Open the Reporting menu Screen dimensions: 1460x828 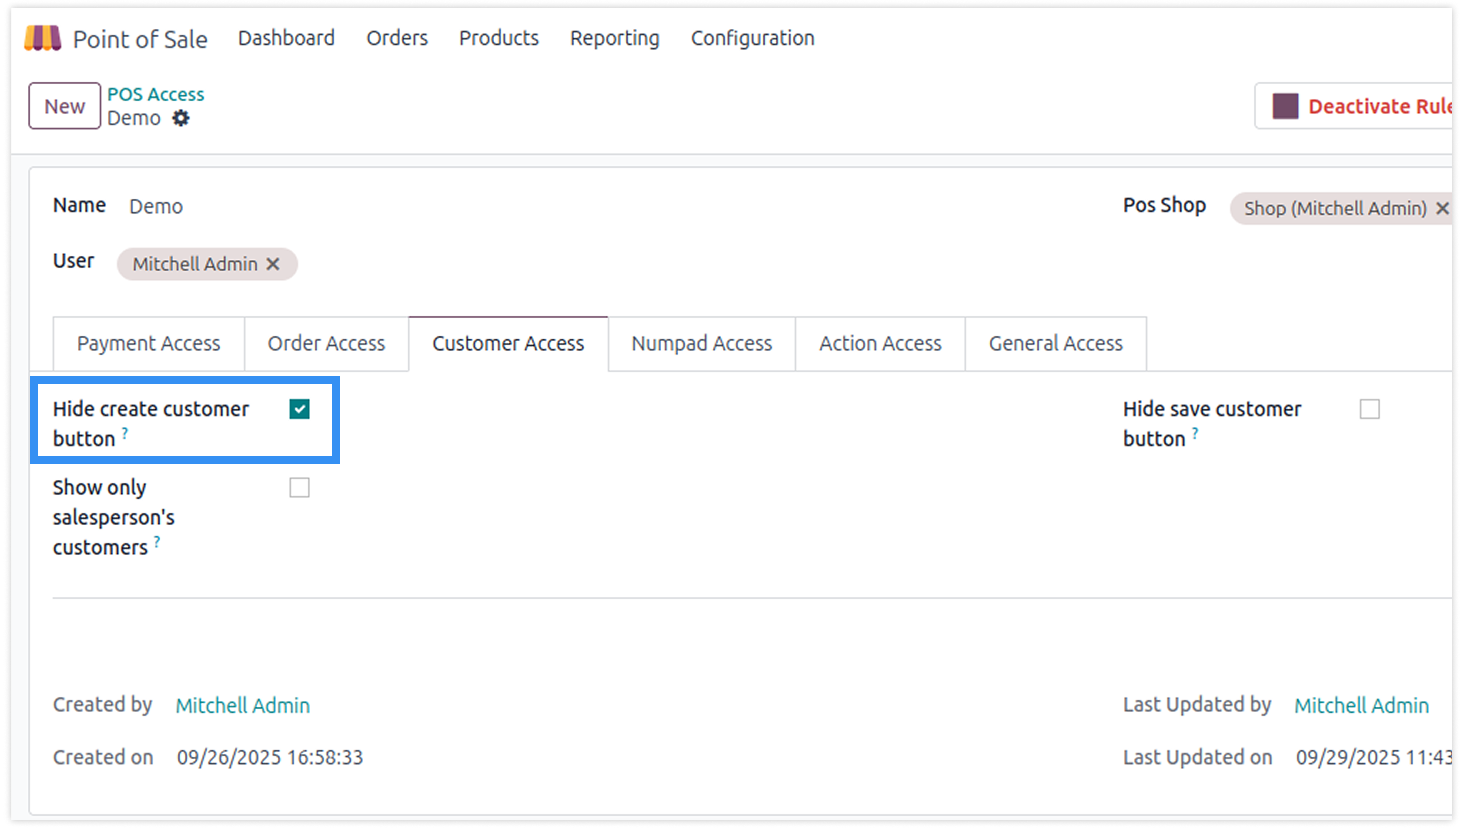tap(614, 38)
